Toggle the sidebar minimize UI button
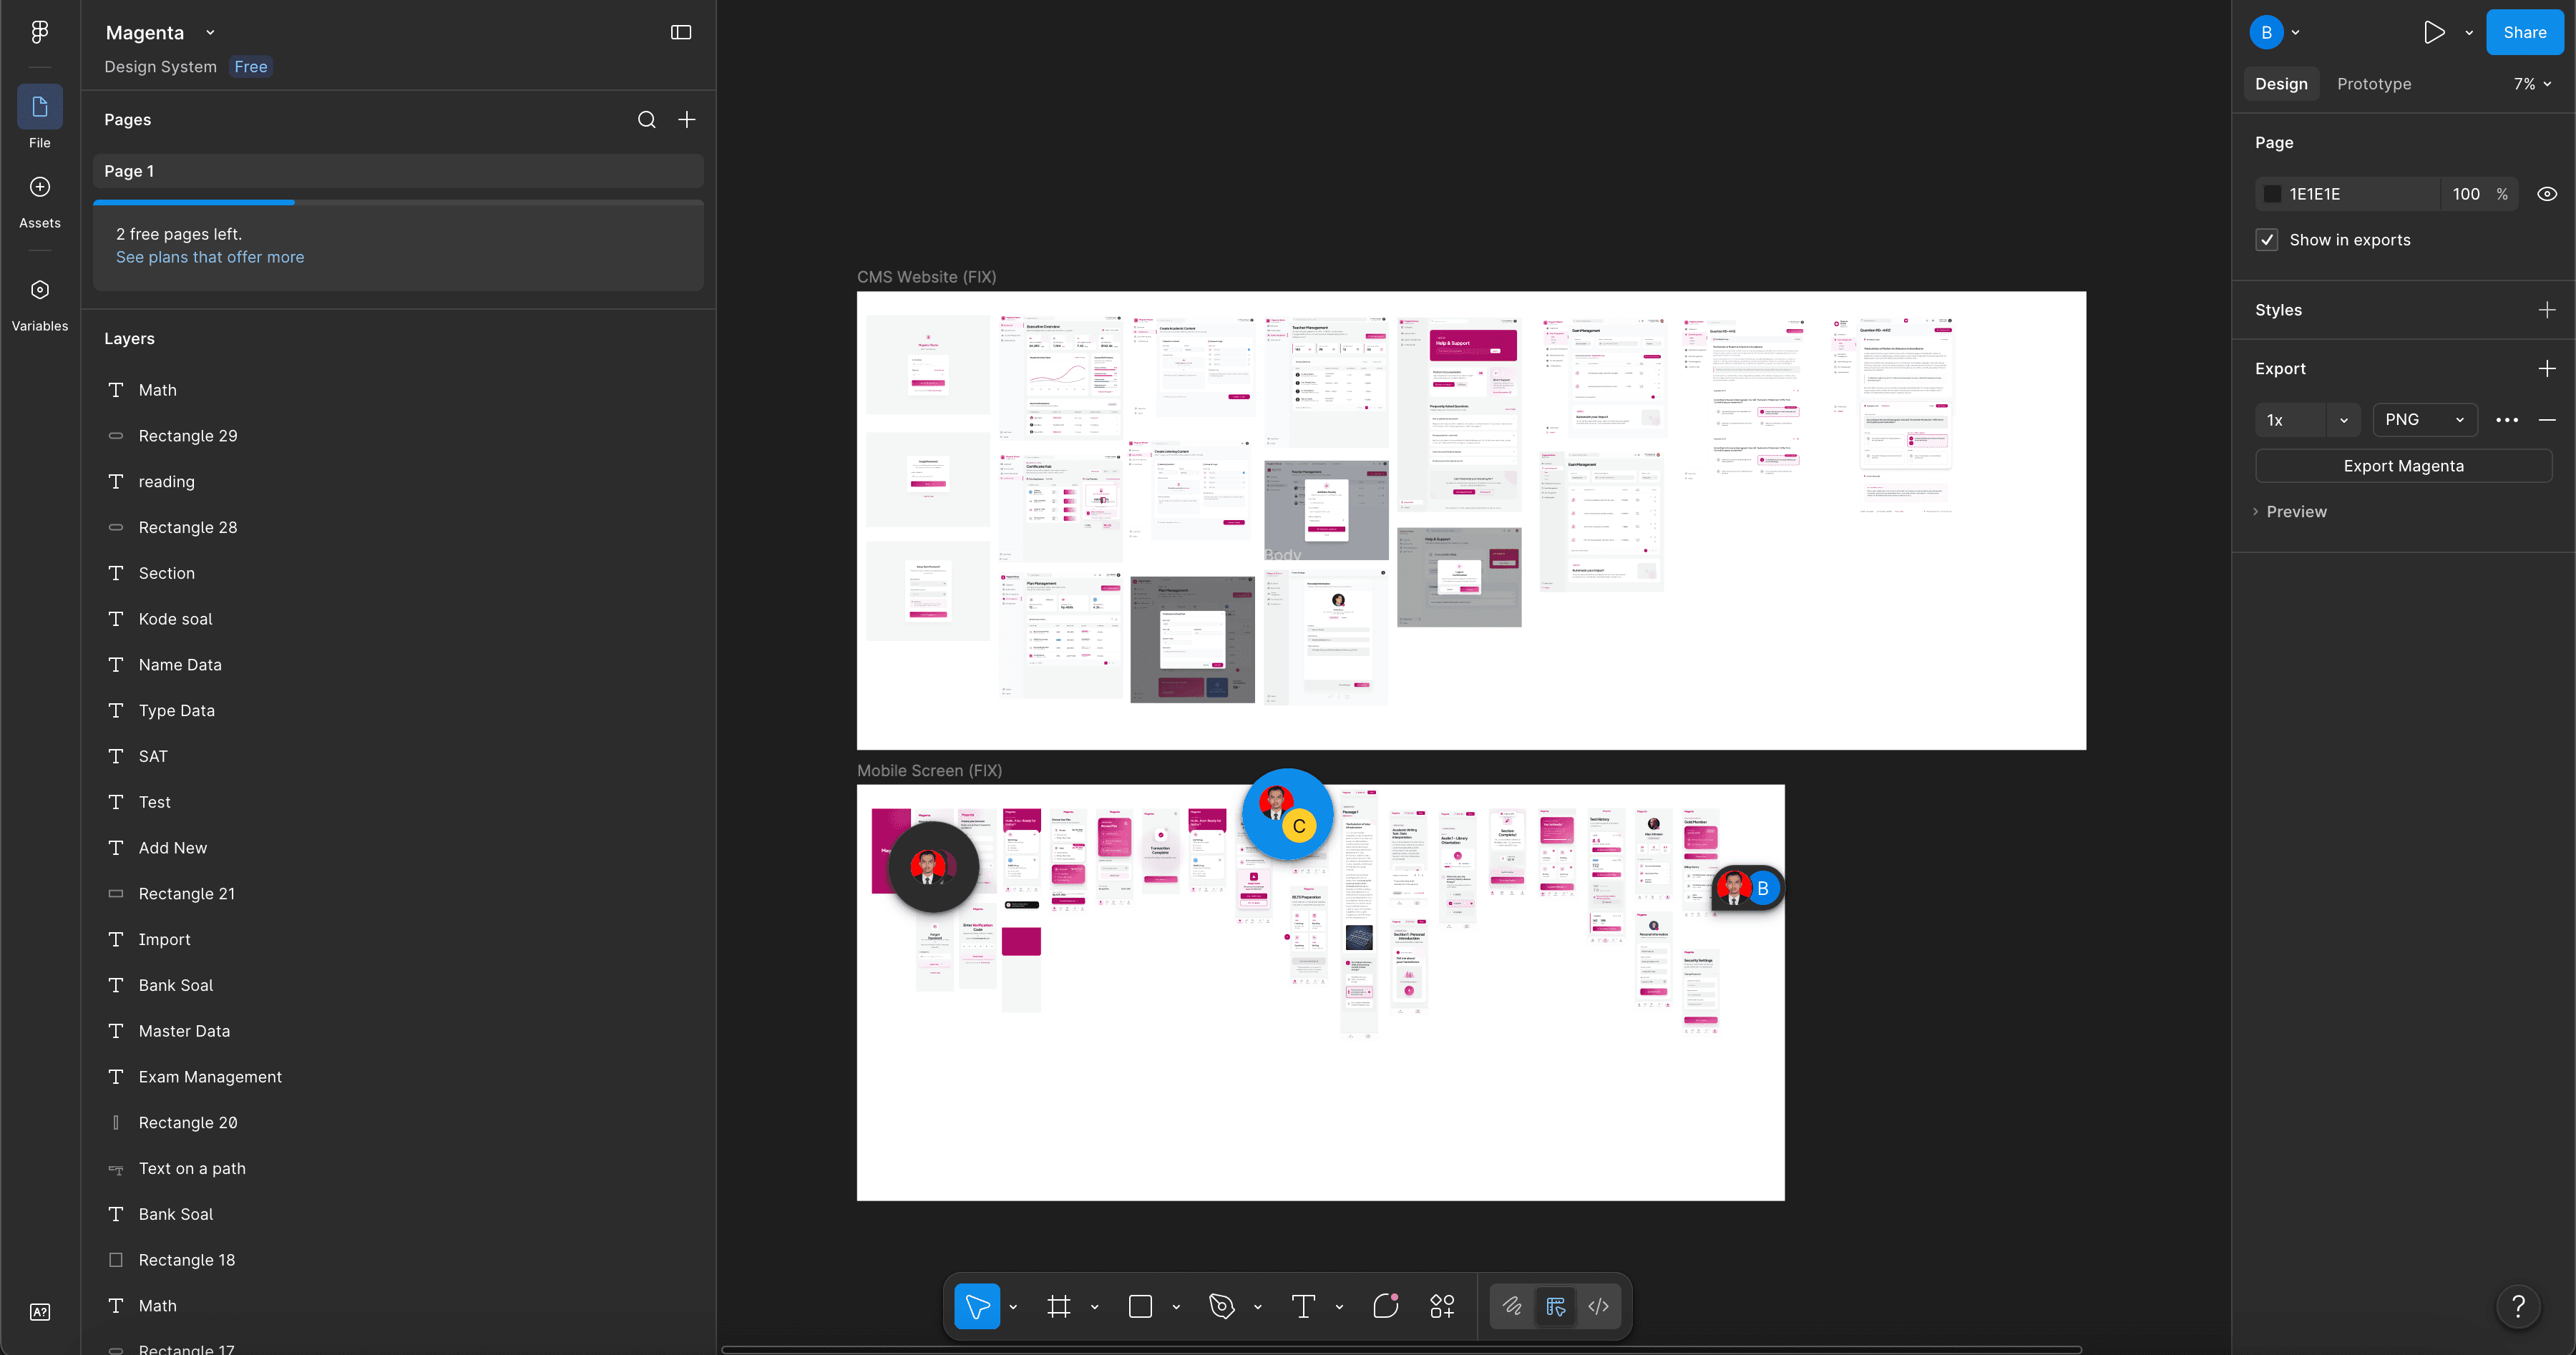2576x1355 pixels. 681,32
